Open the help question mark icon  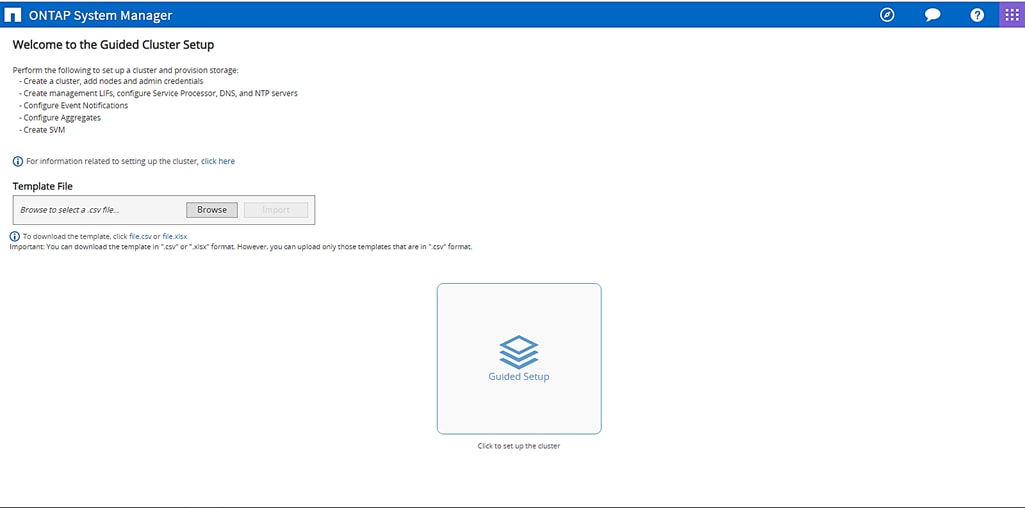point(977,15)
